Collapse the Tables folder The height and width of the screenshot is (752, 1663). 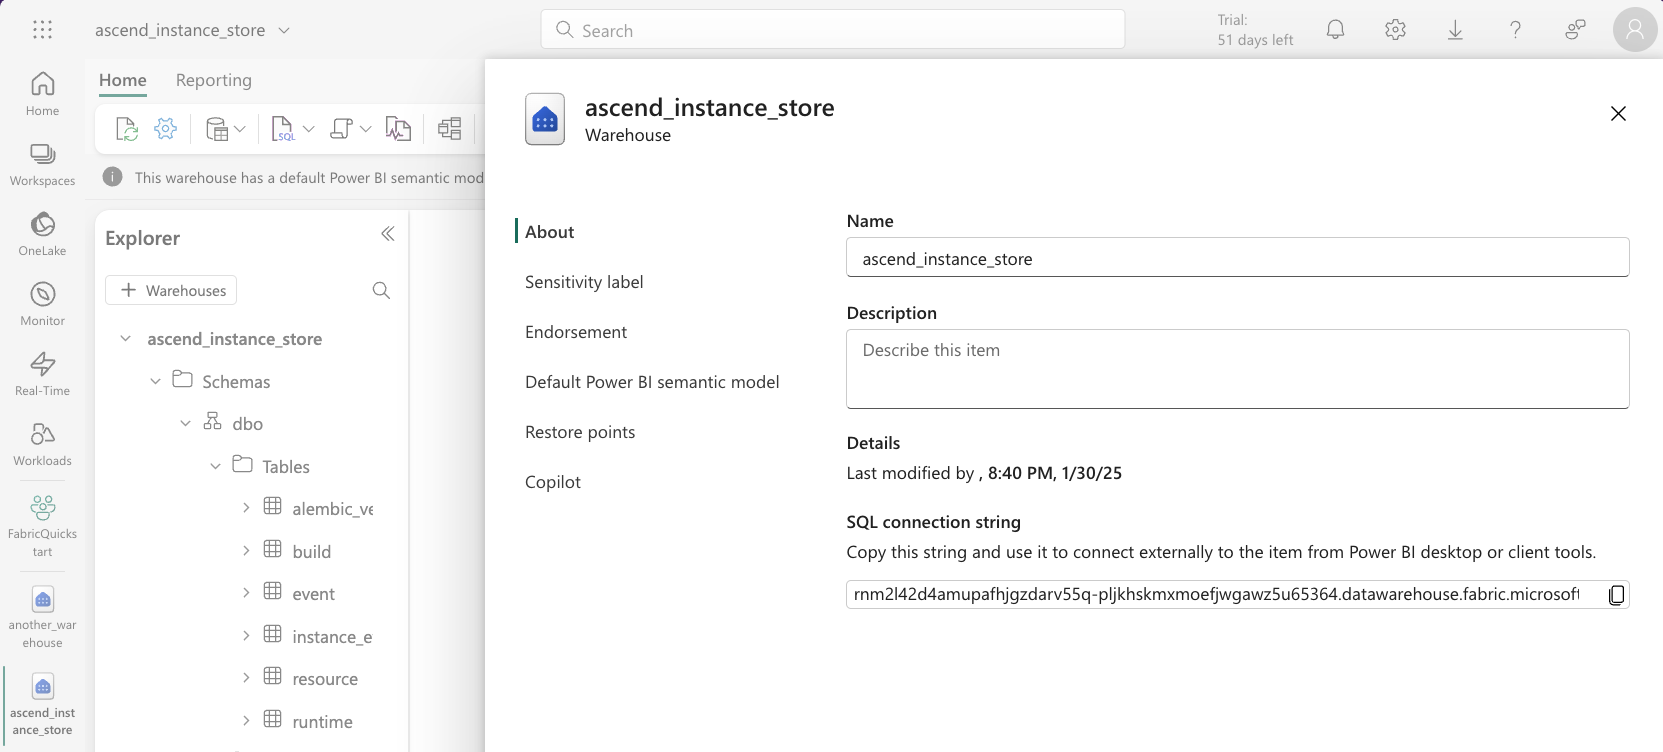(x=215, y=466)
